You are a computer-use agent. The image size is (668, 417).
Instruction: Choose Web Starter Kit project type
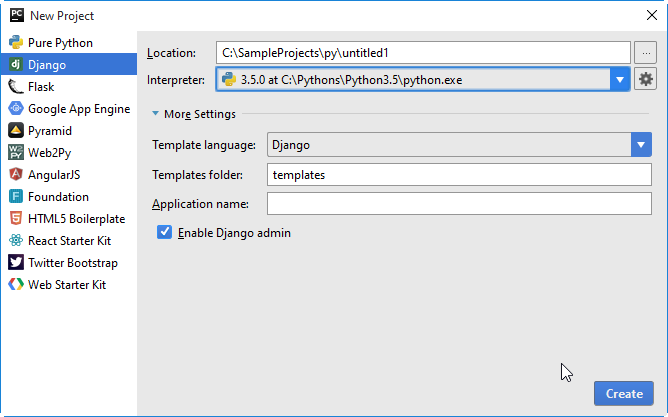pyautogui.click(x=66, y=285)
